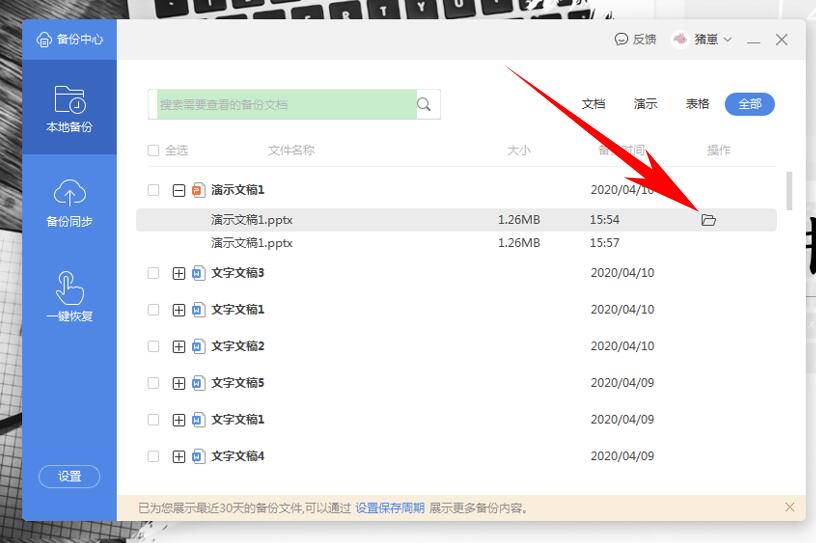This screenshot has height=543, width=816.
Task: Open folder location of 15:54 backup file
Action: click(708, 220)
